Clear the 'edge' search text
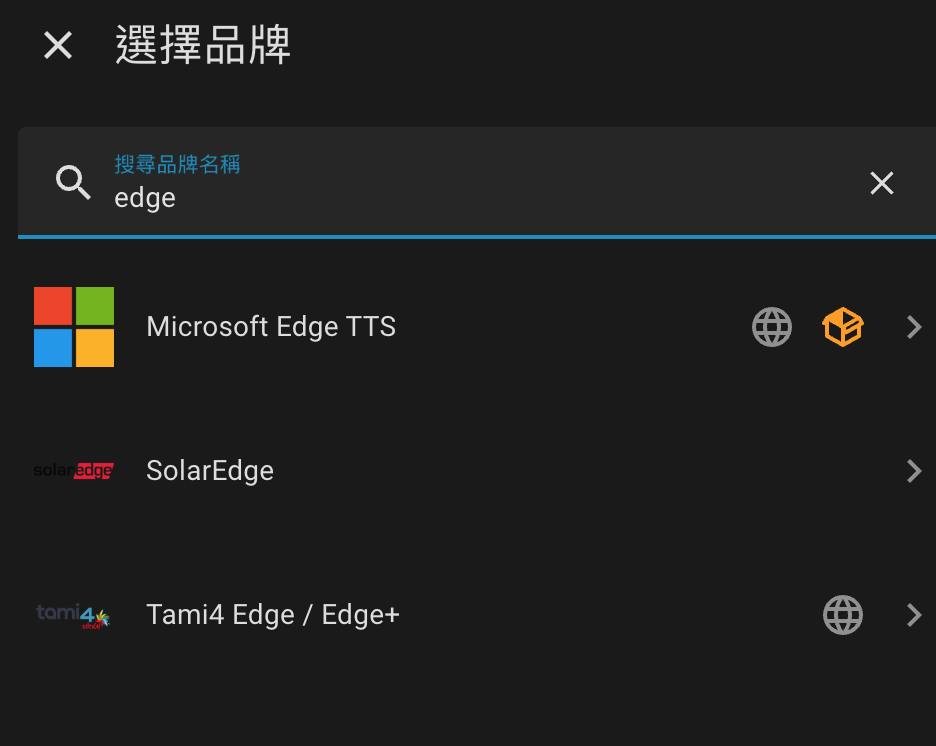Image resolution: width=936 pixels, height=746 pixels. click(x=881, y=183)
